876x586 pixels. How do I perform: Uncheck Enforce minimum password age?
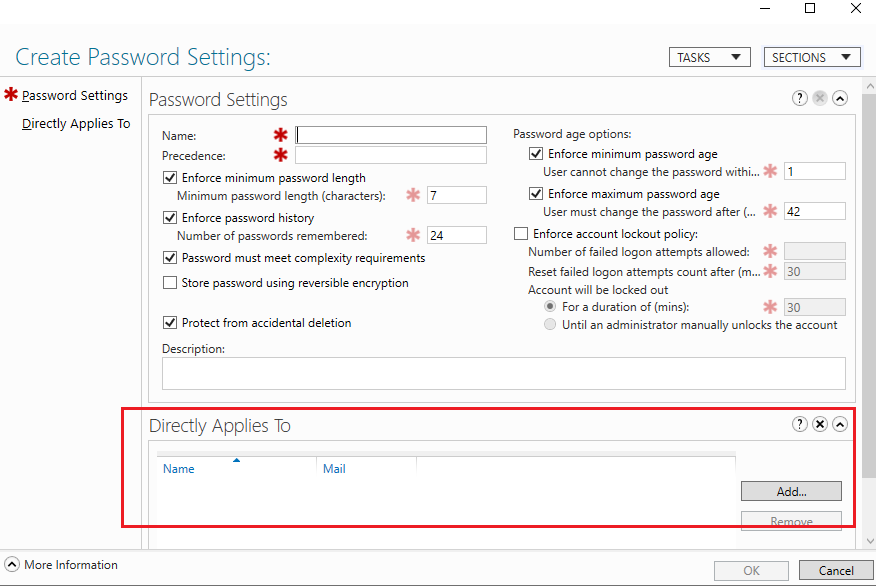click(536, 154)
